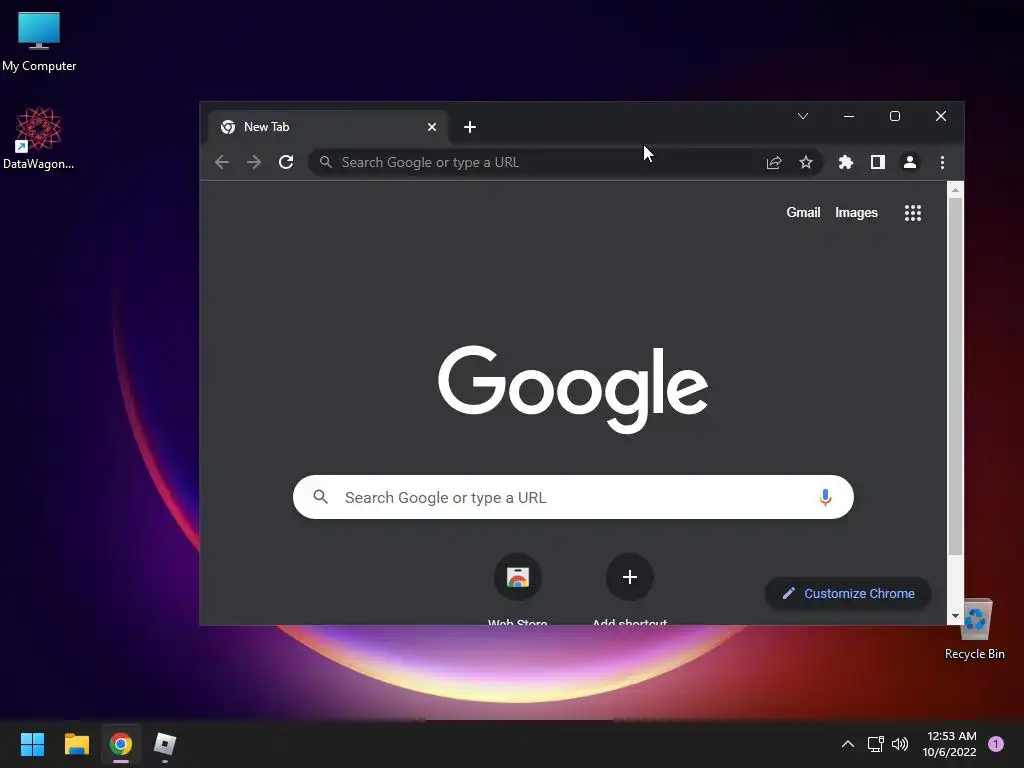Open File Explorer from the taskbar
The width and height of the screenshot is (1024, 768).
point(76,744)
